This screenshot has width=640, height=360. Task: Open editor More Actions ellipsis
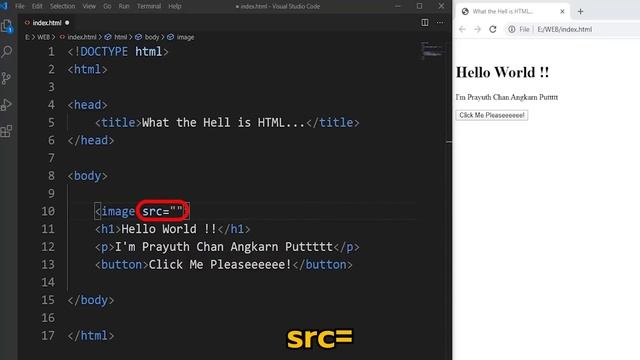440,22
